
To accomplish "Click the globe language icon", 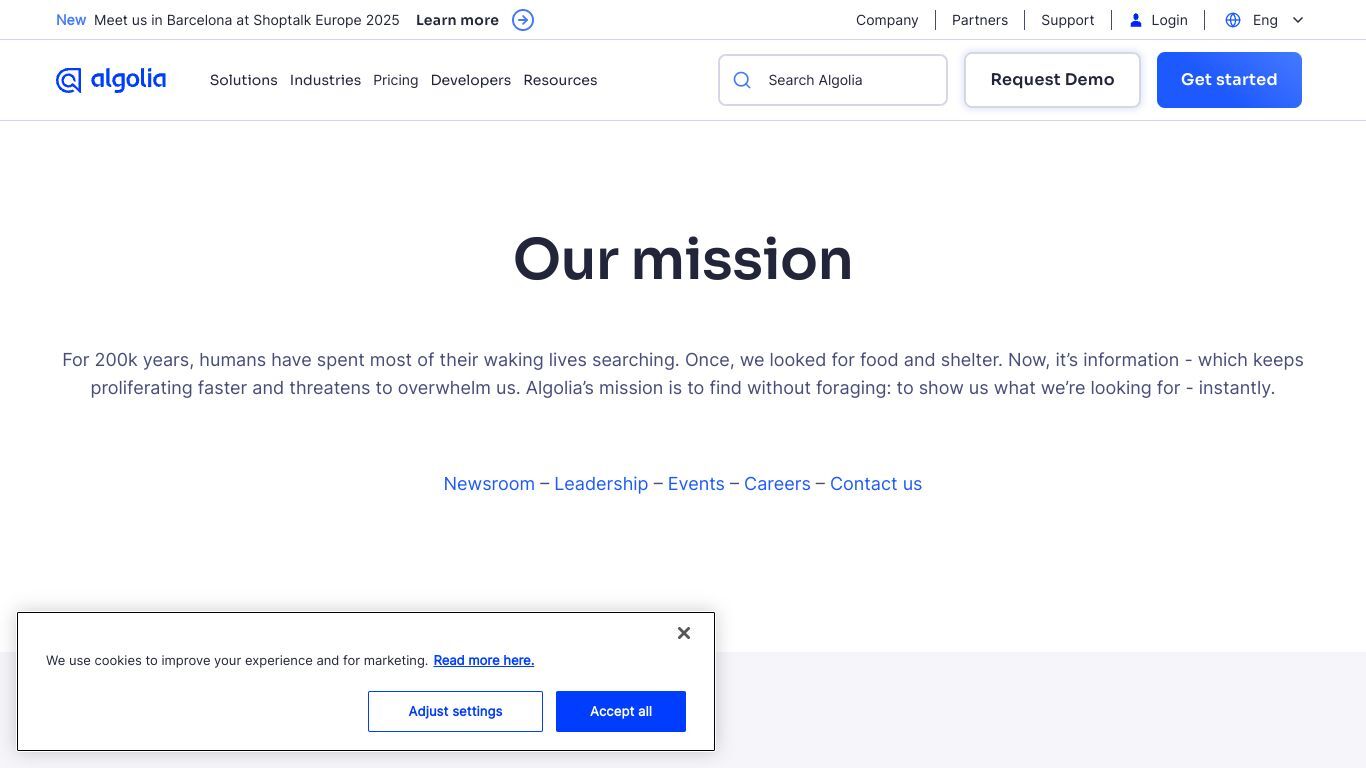I will [1233, 20].
